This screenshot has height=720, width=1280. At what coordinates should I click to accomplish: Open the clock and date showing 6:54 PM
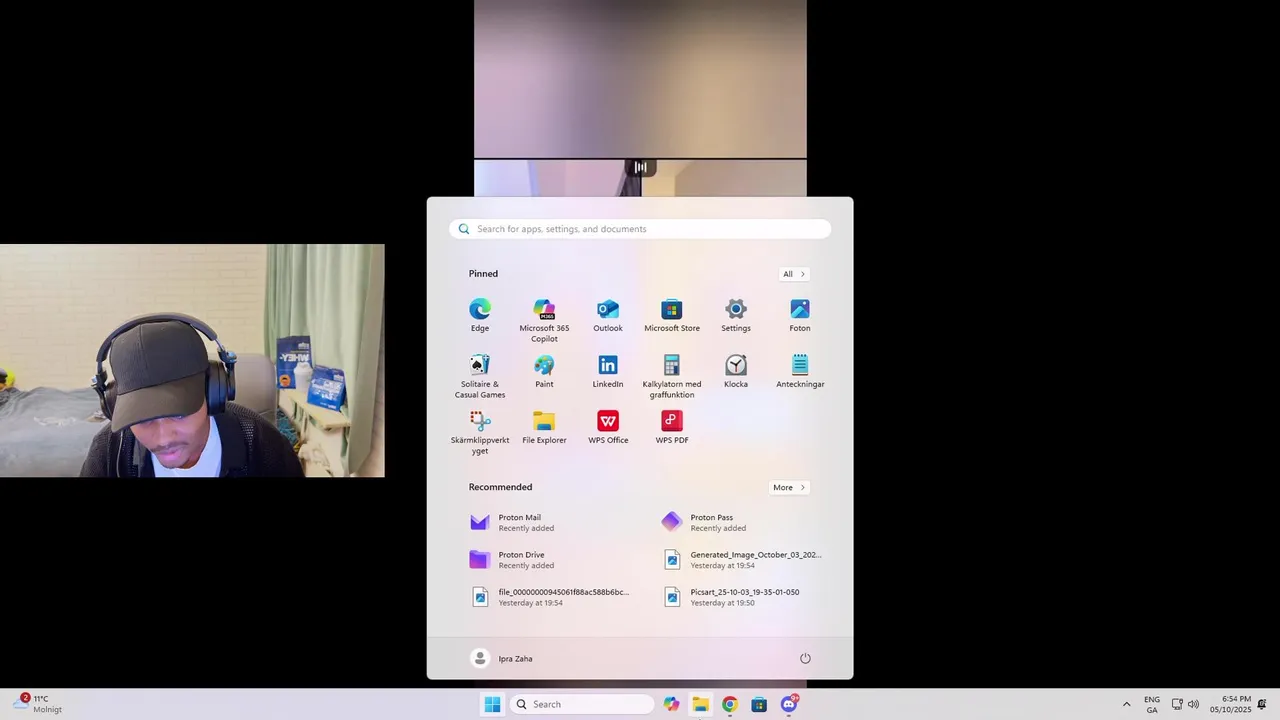1230,704
